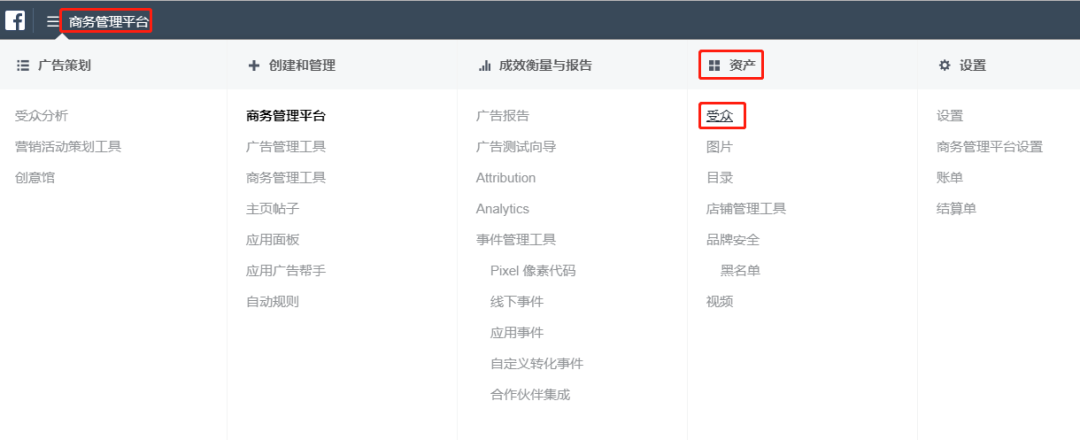Go to Pixel 像素代码
The image size is (1080, 440).
pos(533,271)
